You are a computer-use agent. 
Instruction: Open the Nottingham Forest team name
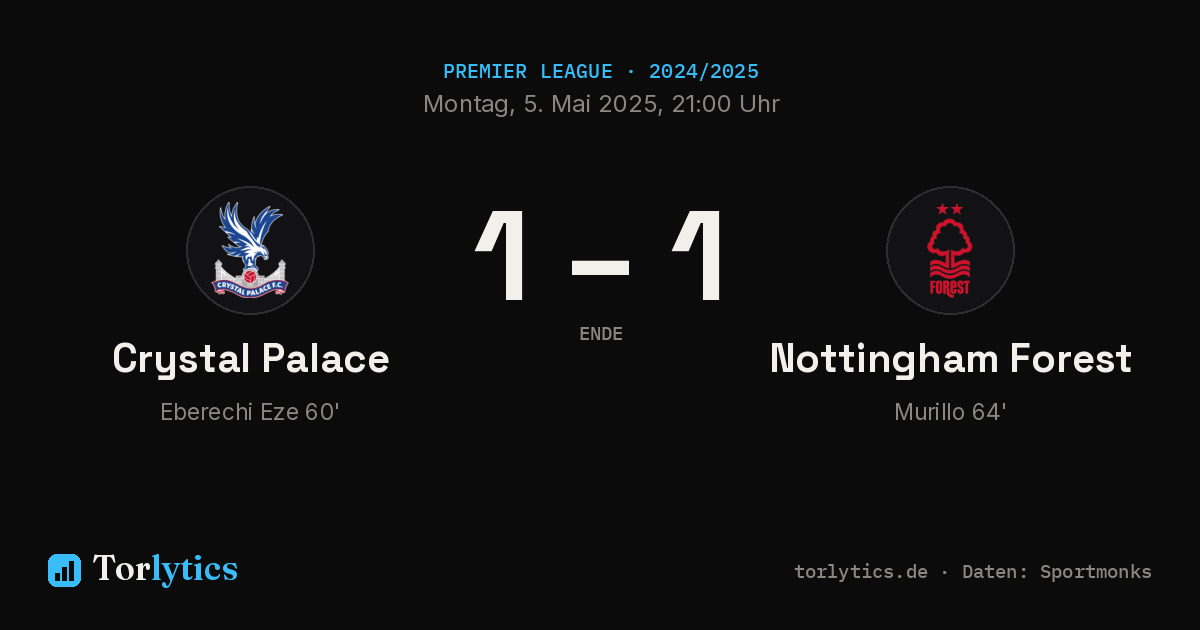coord(950,358)
